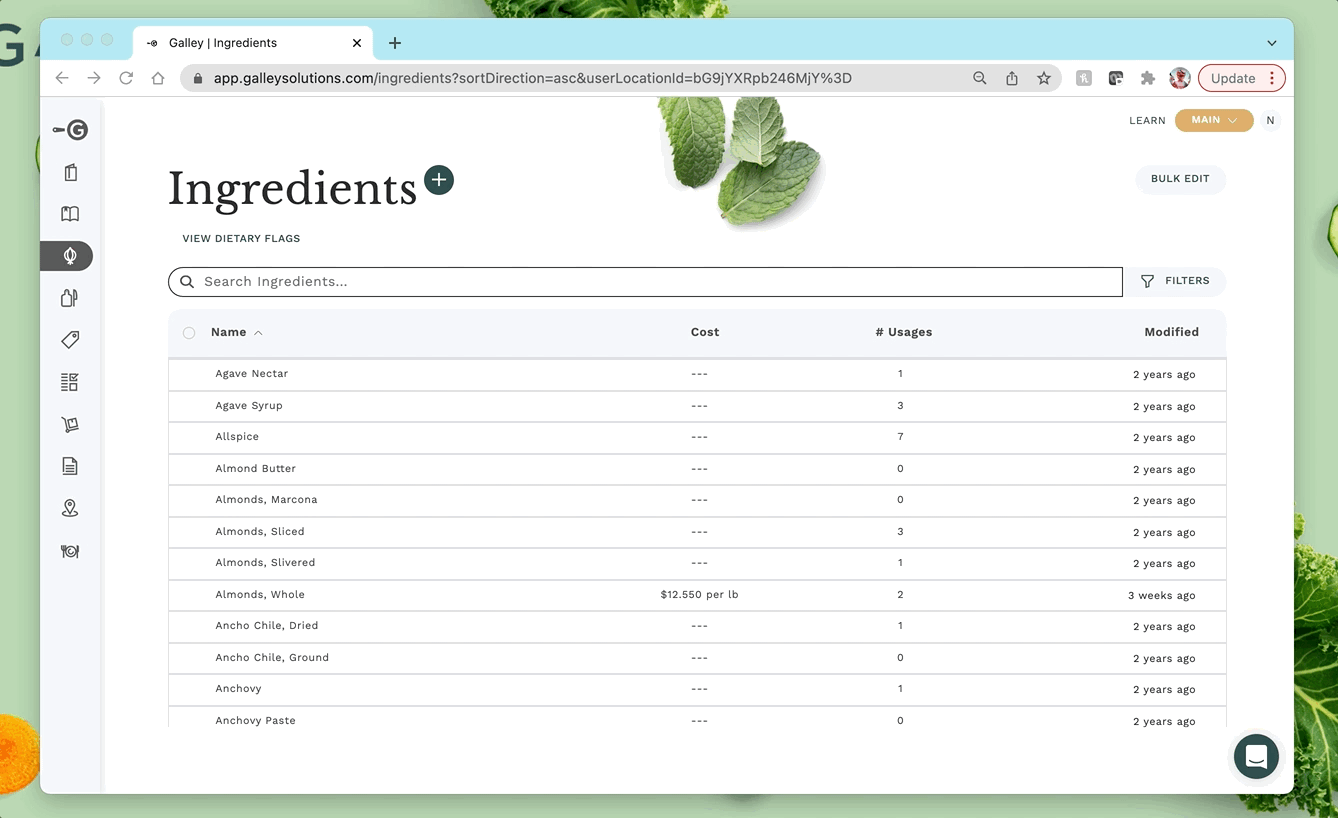Go to browser home page

[x=158, y=78]
